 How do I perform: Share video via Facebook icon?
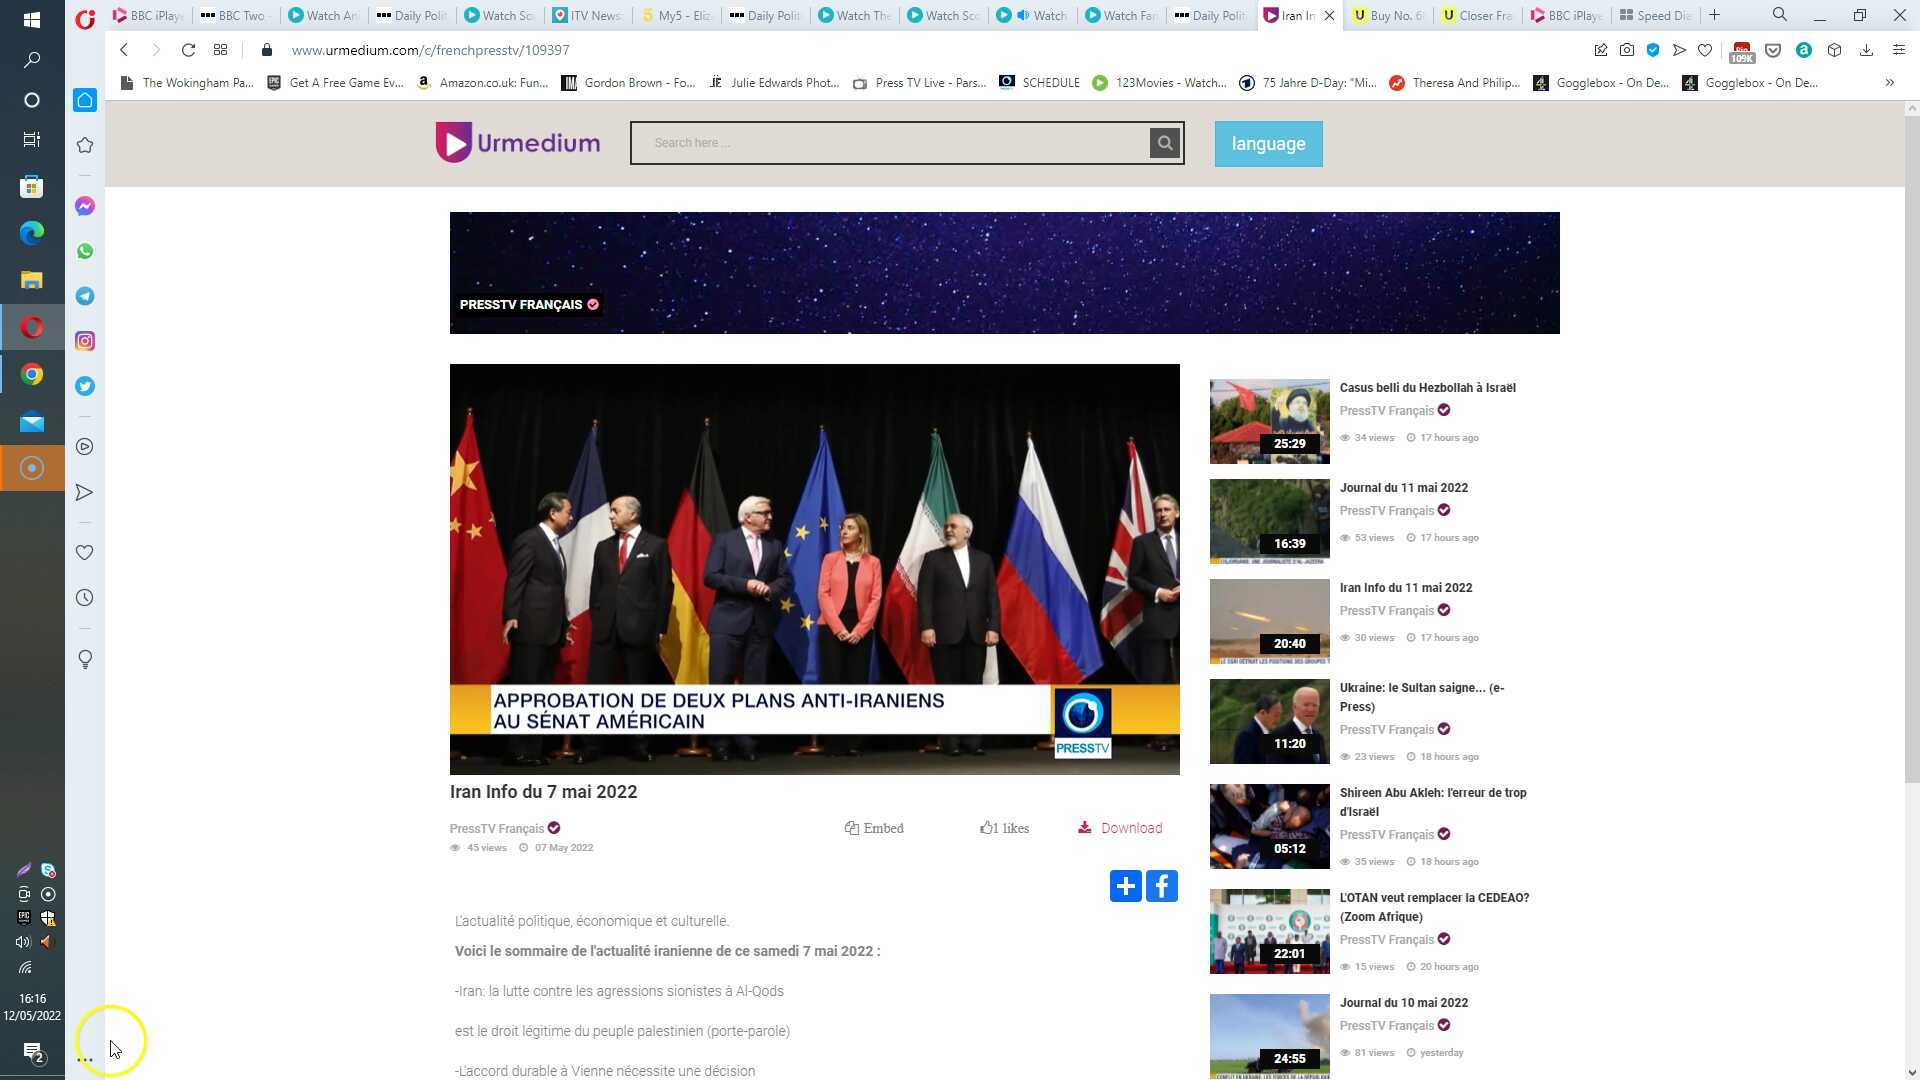pyautogui.click(x=1161, y=886)
